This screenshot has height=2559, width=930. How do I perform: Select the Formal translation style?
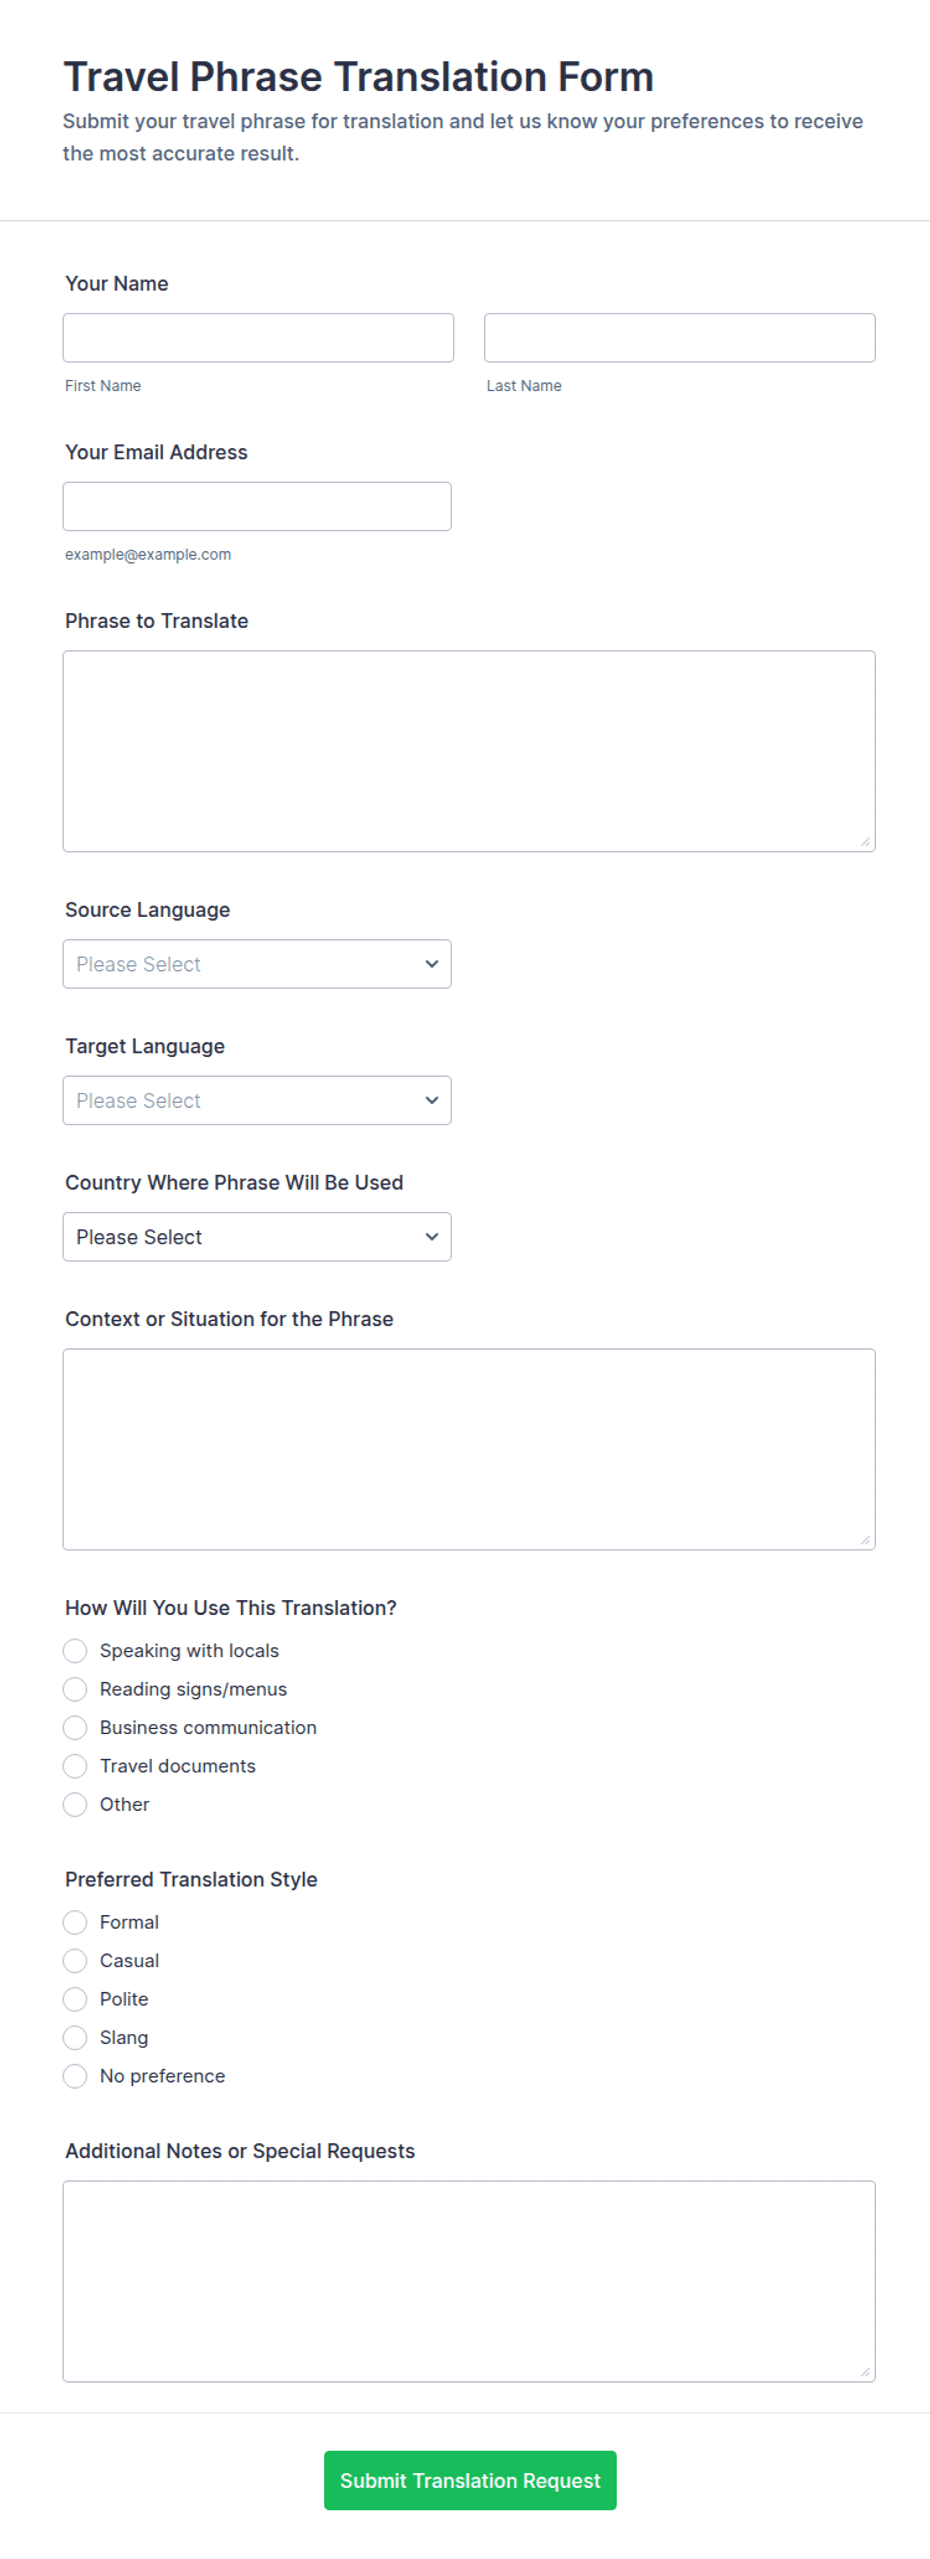(75, 1920)
